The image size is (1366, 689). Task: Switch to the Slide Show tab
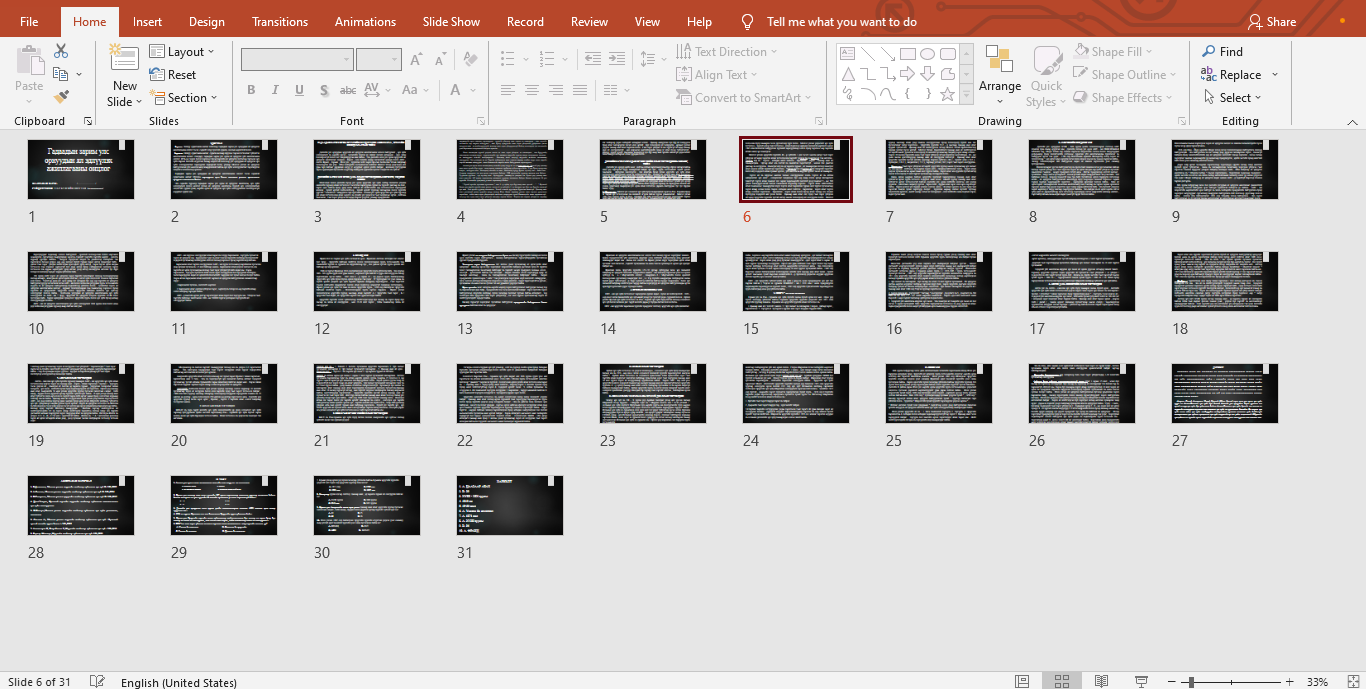tap(451, 22)
